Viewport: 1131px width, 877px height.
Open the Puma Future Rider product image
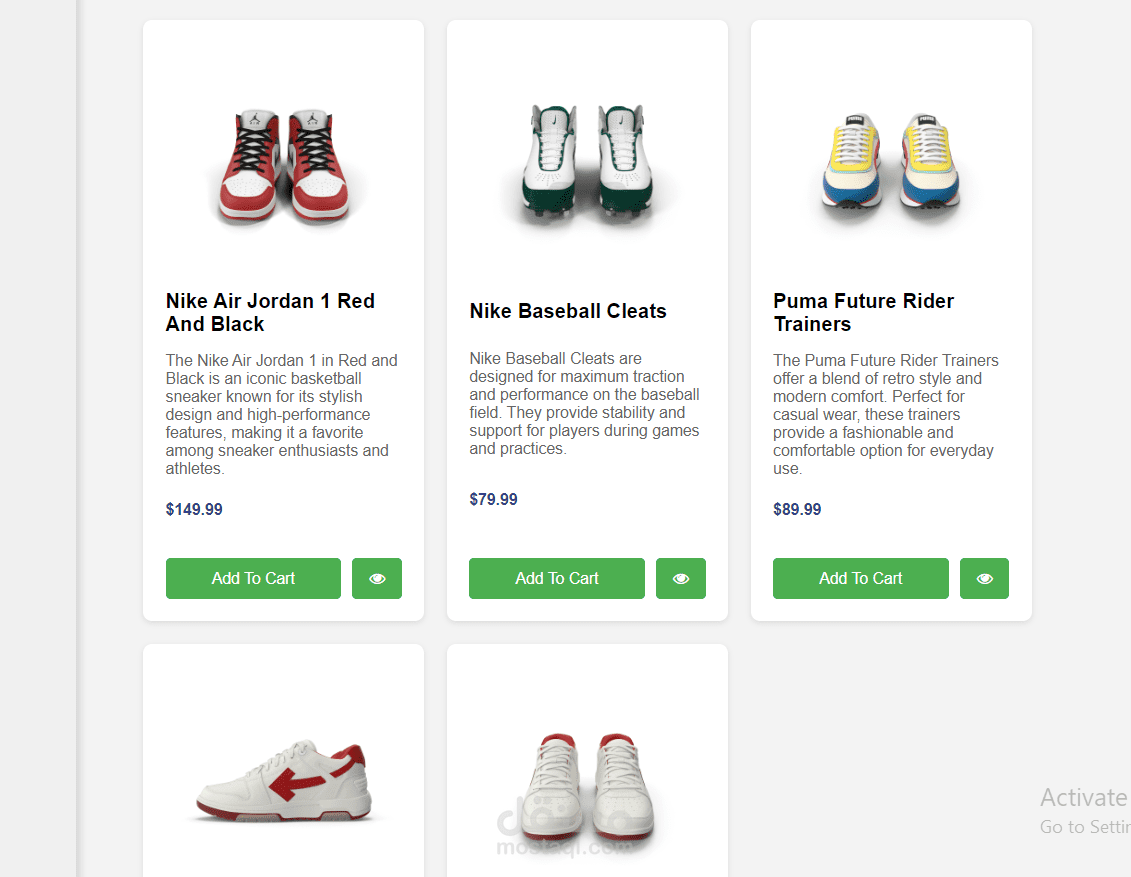coord(891,160)
